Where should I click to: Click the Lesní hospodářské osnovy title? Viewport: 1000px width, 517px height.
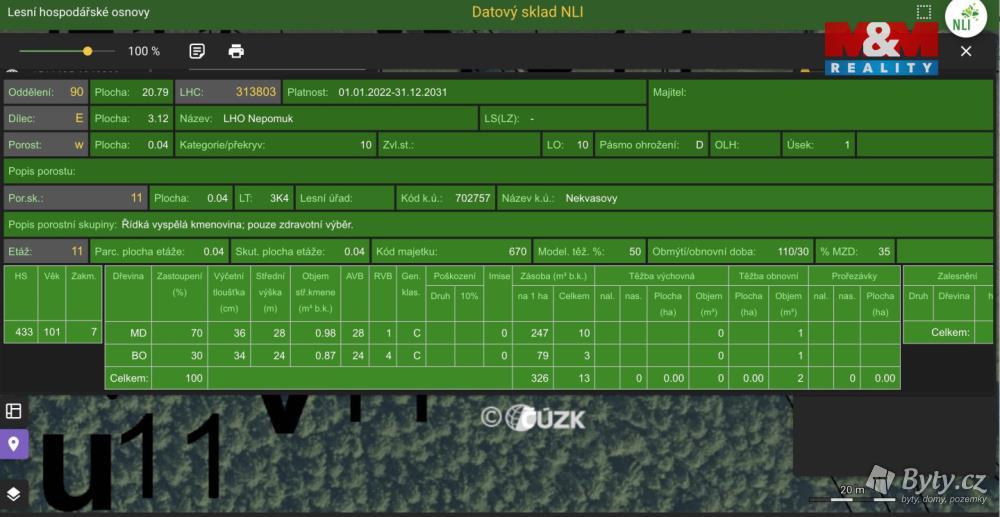(78, 12)
